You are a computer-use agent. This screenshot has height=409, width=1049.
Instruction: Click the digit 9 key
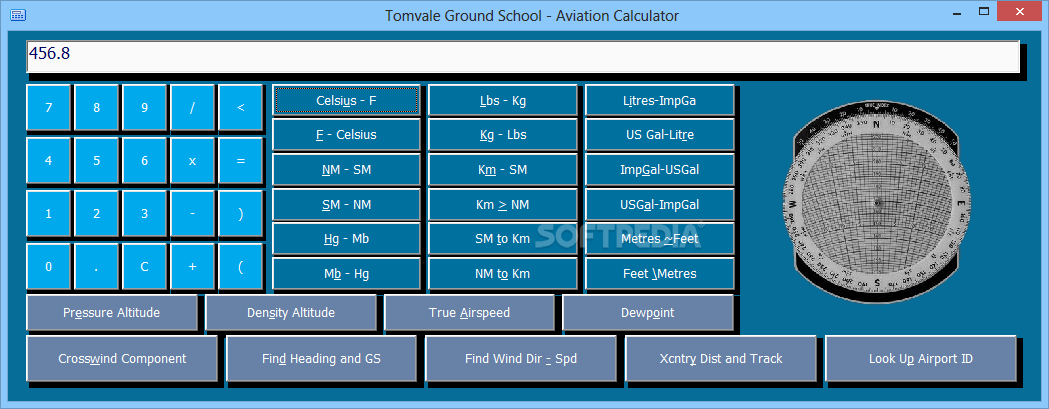(145, 107)
